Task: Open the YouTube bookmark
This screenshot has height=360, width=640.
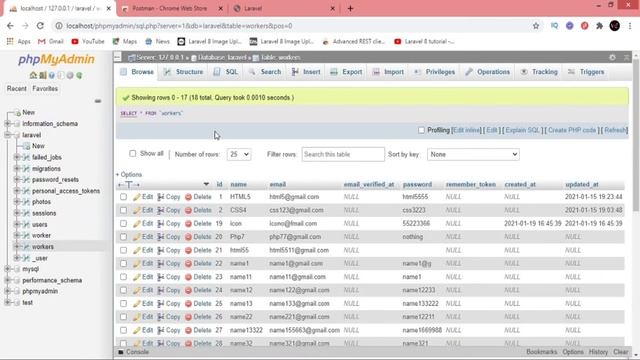Action: [88, 41]
